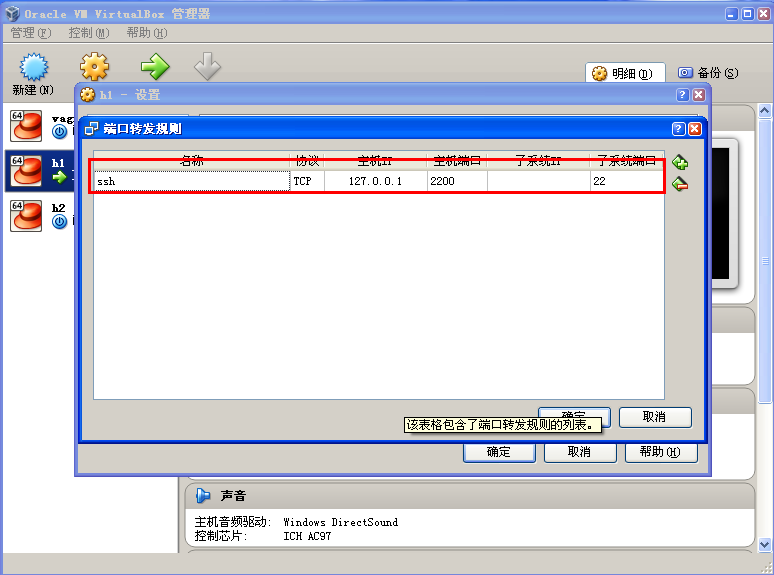Switch to the 备份 snapshots view

(x=708, y=73)
